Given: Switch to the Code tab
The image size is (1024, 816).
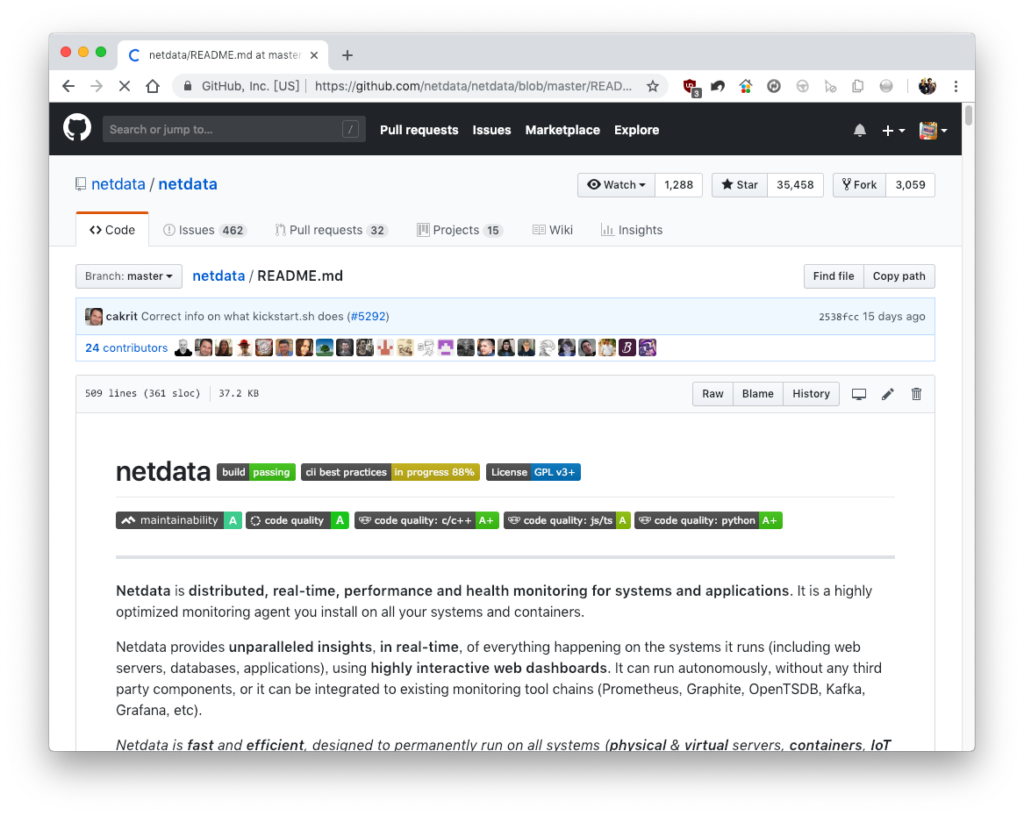Looking at the screenshot, I should pyautogui.click(x=112, y=230).
